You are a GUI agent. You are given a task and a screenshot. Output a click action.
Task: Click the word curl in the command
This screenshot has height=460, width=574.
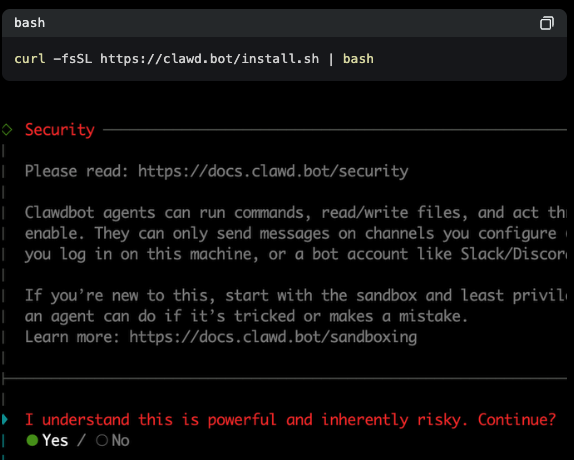(x=30, y=59)
